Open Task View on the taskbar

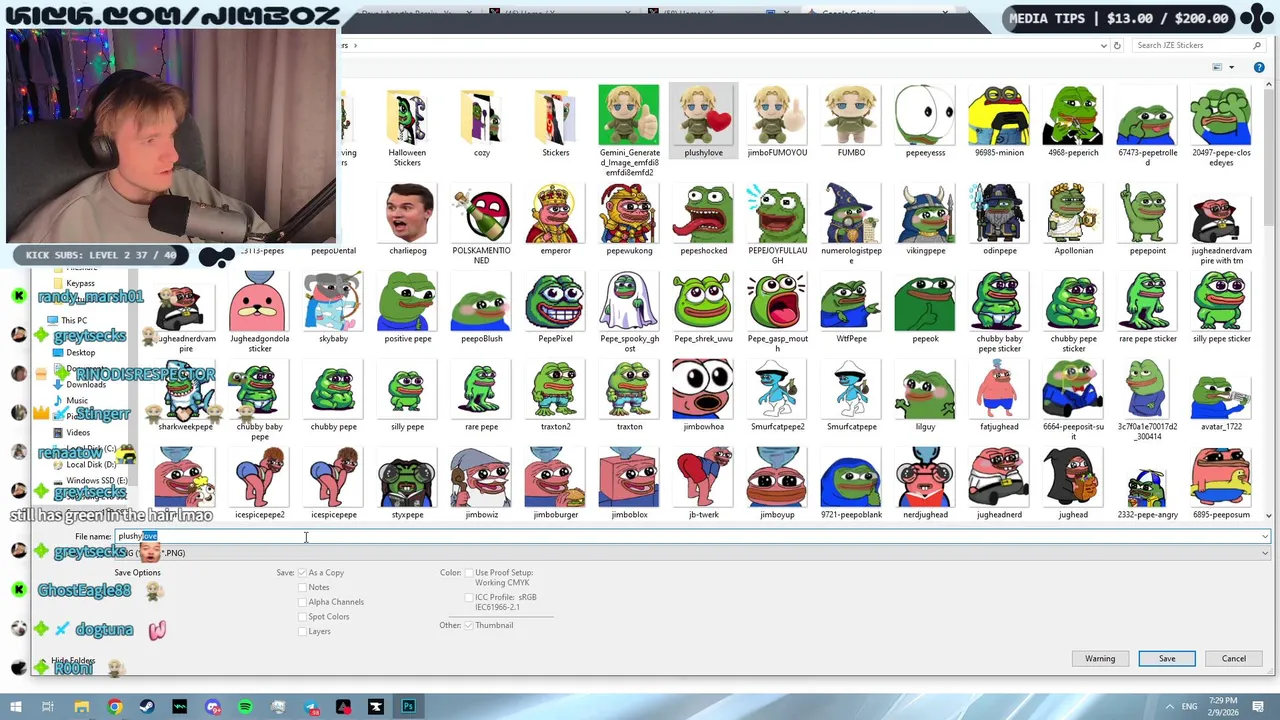coord(48,707)
